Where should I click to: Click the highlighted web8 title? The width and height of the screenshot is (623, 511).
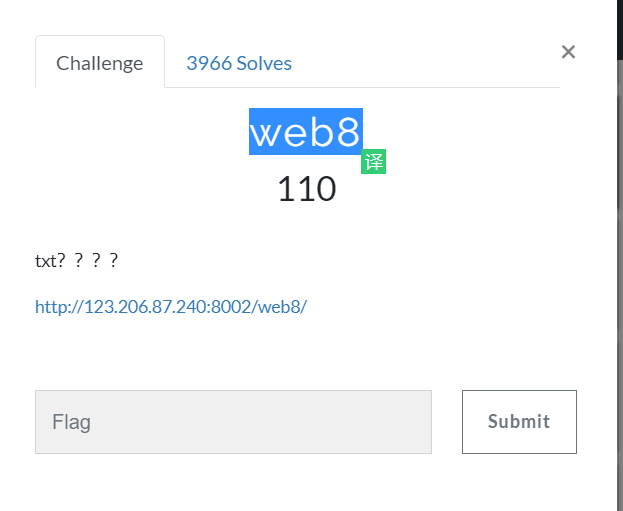coord(306,131)
